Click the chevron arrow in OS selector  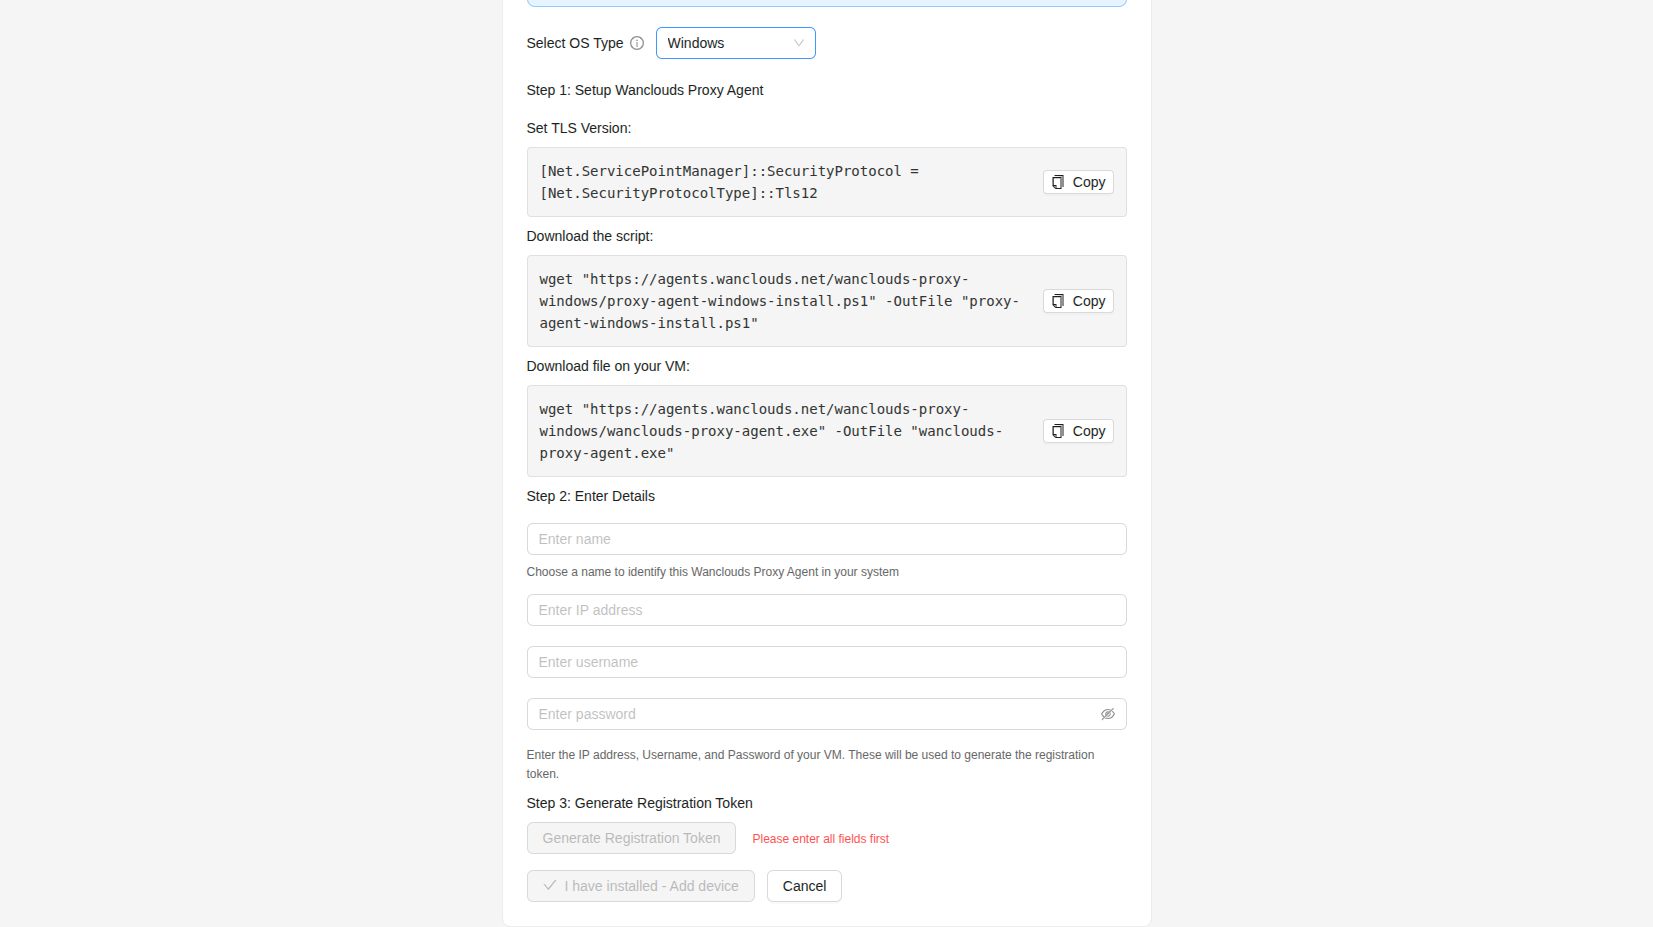(x=798, y=43)
